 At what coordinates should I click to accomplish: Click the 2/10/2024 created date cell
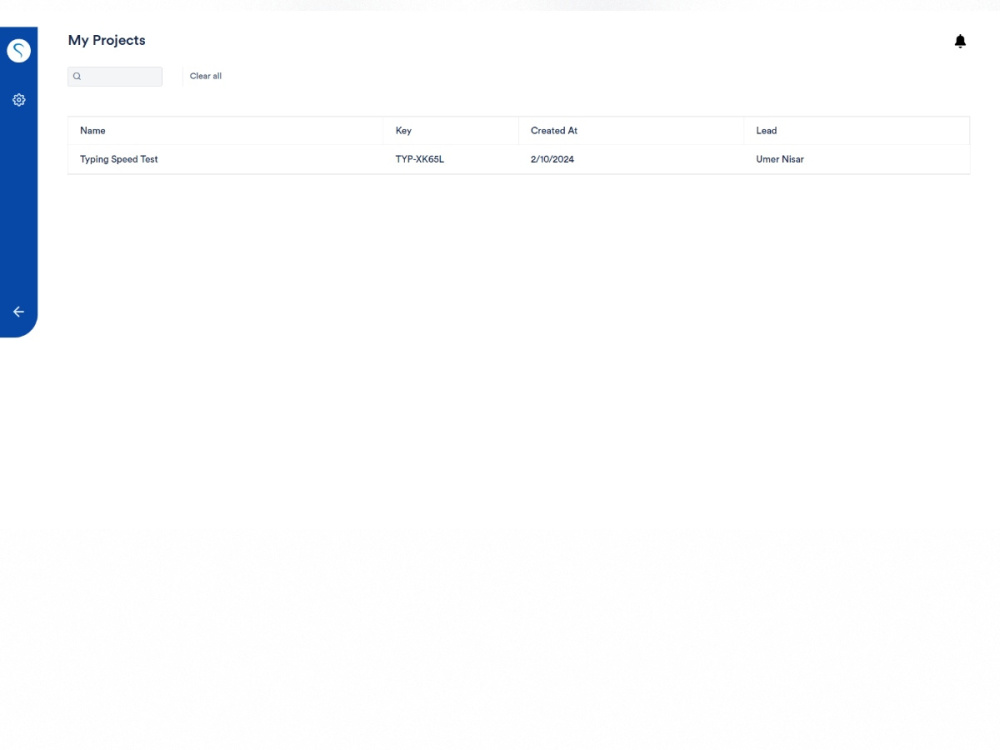(552, 159)
